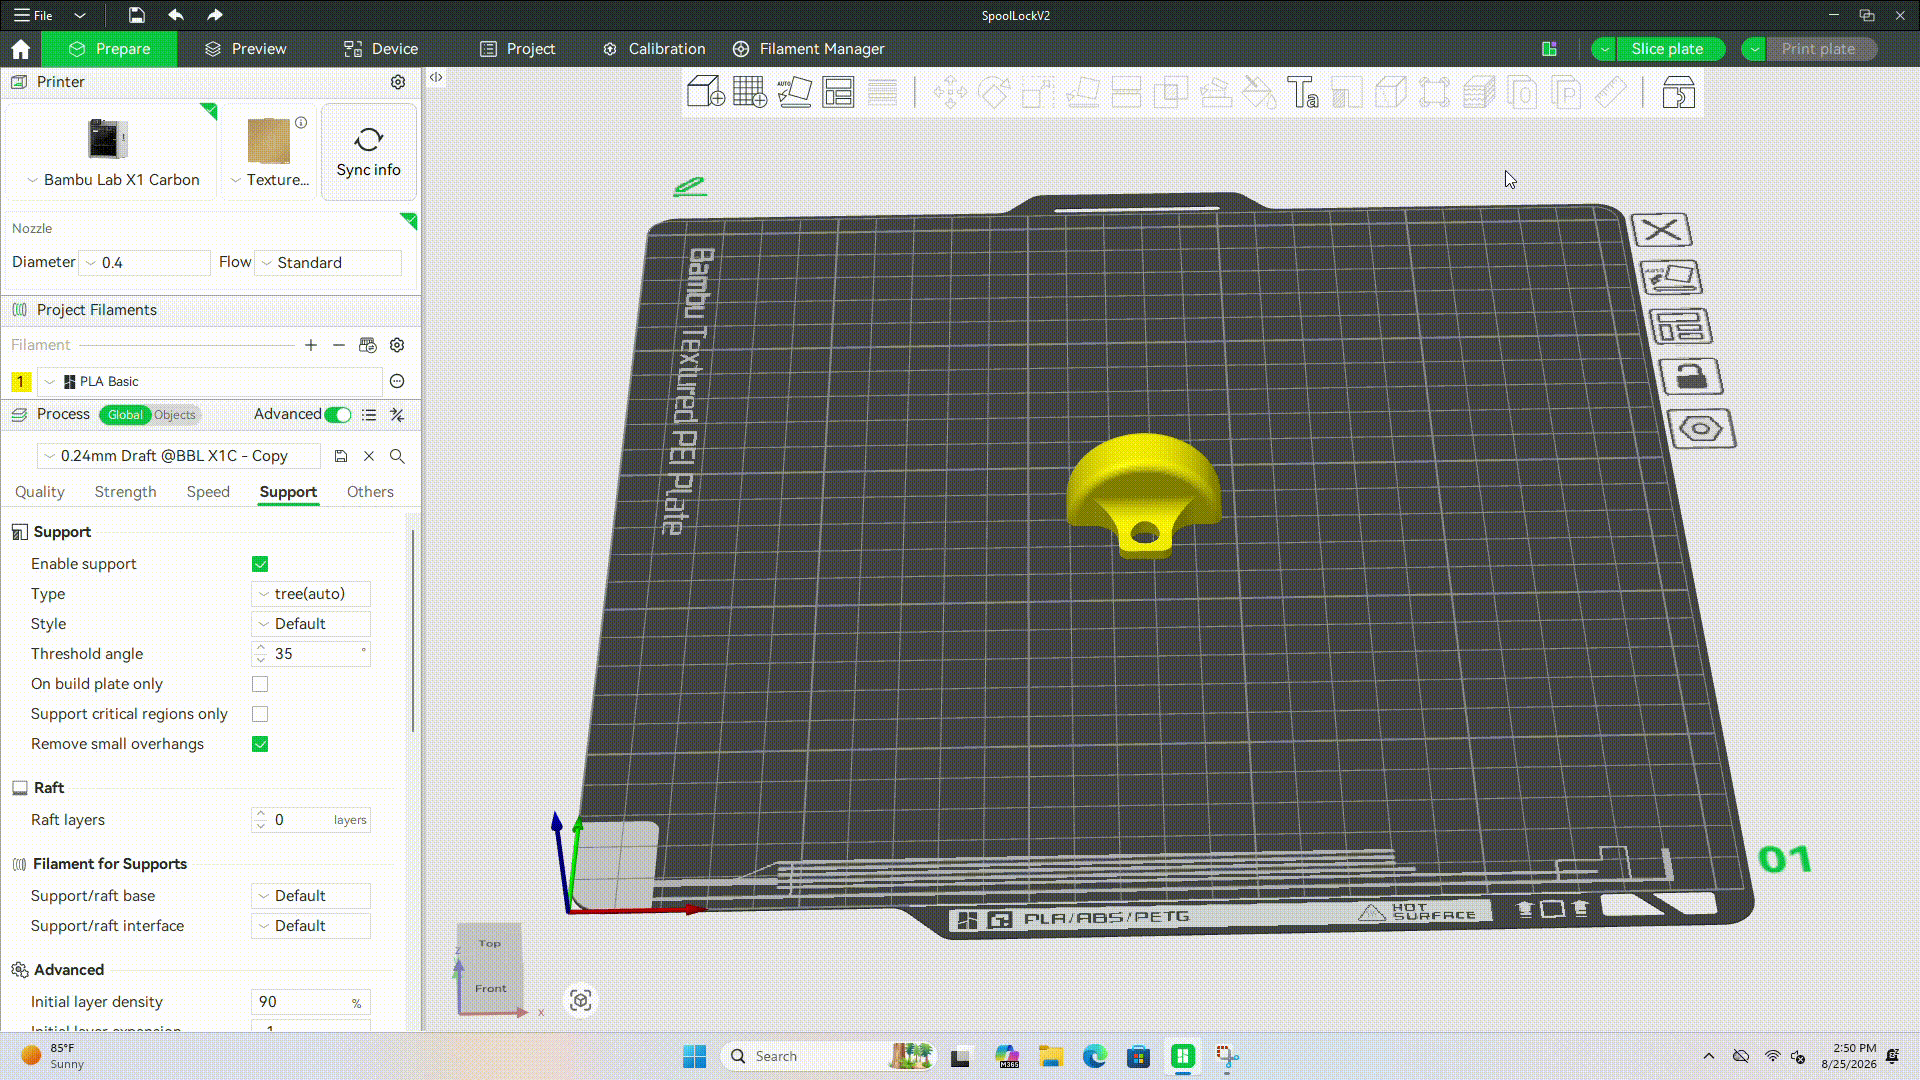
Task: Select the Cut tool icon
Action: click(1127, 93)
